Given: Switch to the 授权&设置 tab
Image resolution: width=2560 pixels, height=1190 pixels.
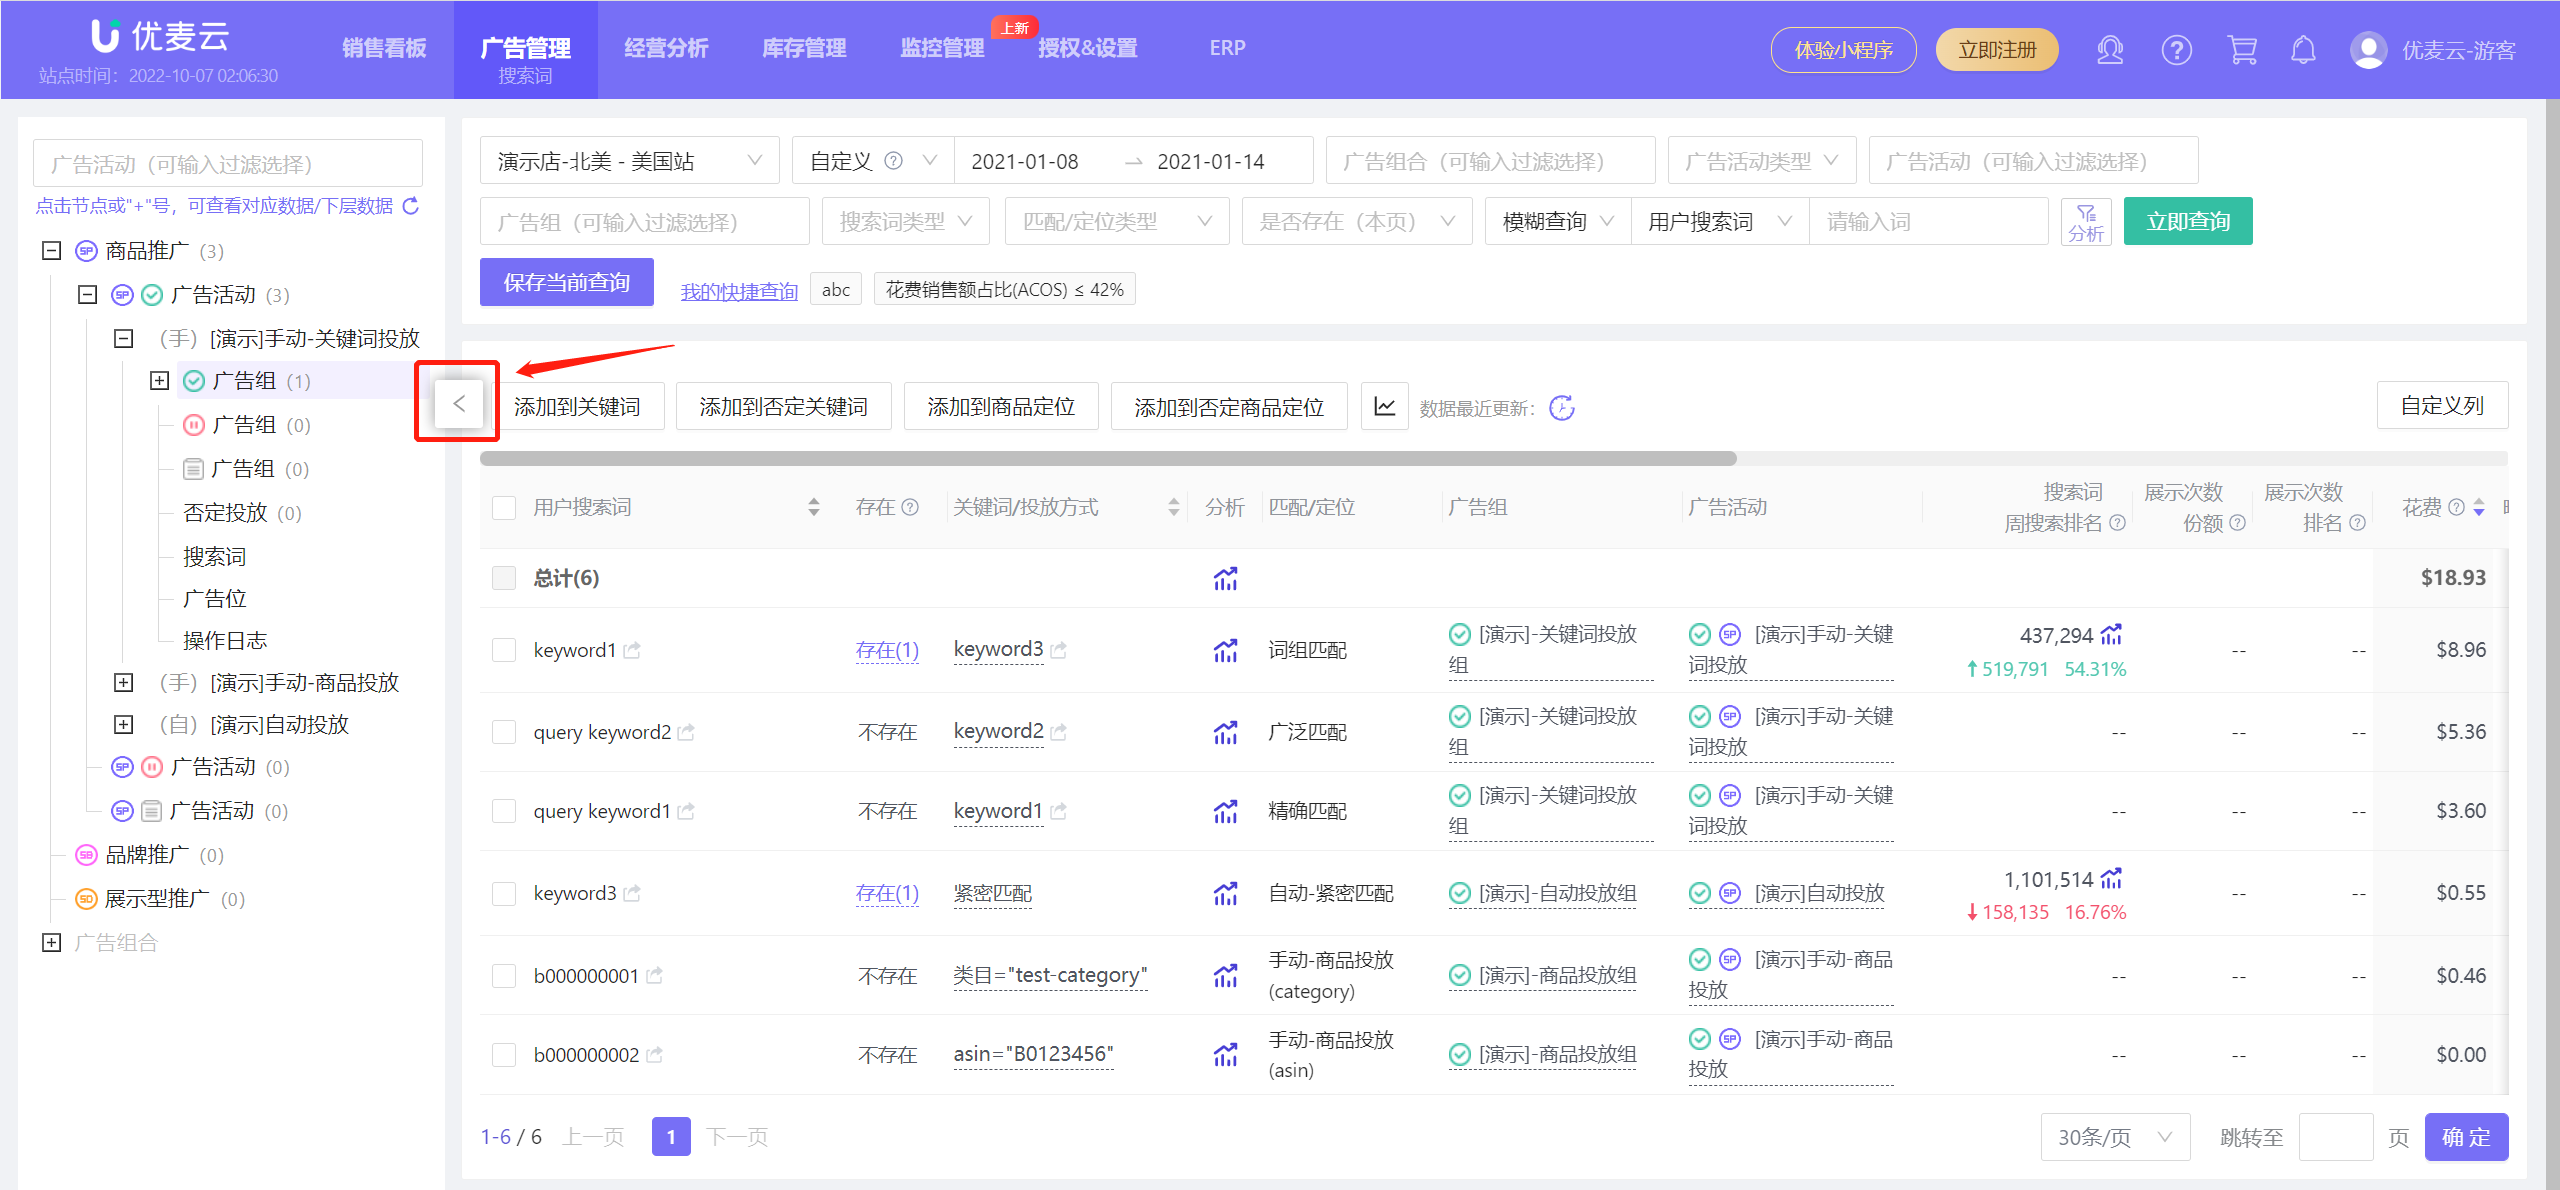Looking at the screenshot, I should (1087, 48).
